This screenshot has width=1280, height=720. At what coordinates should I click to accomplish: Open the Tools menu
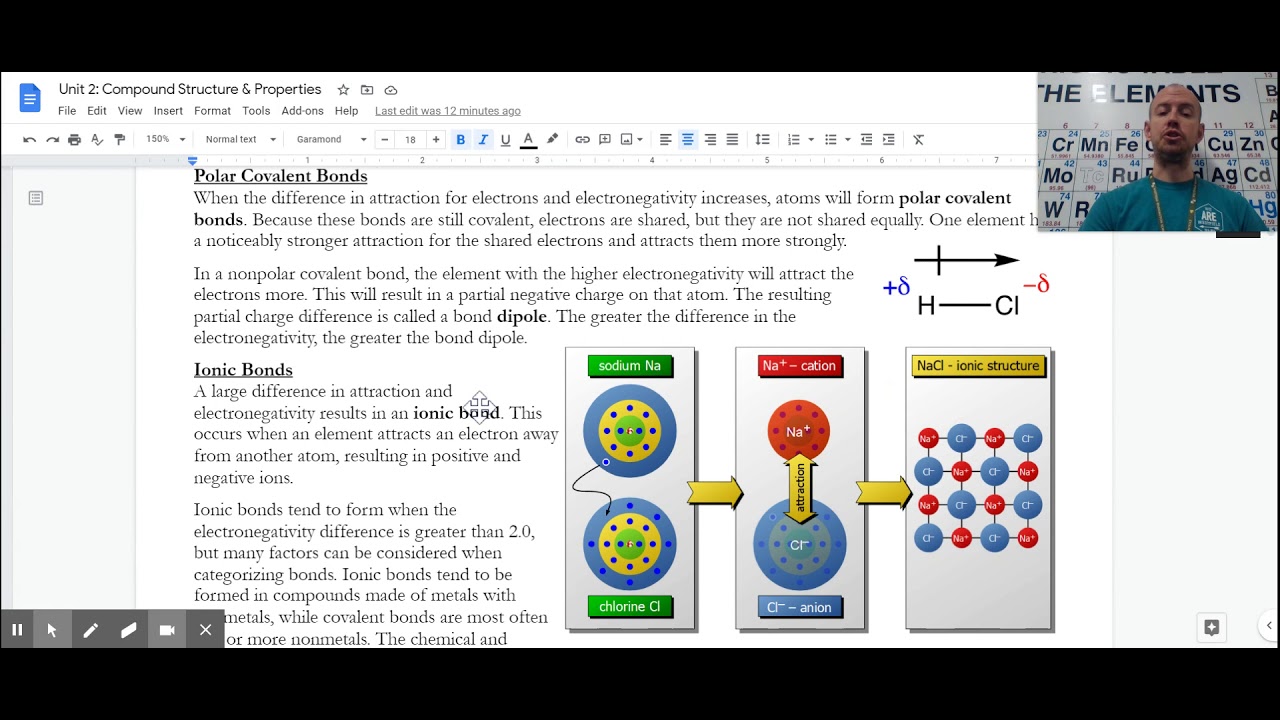256,111
